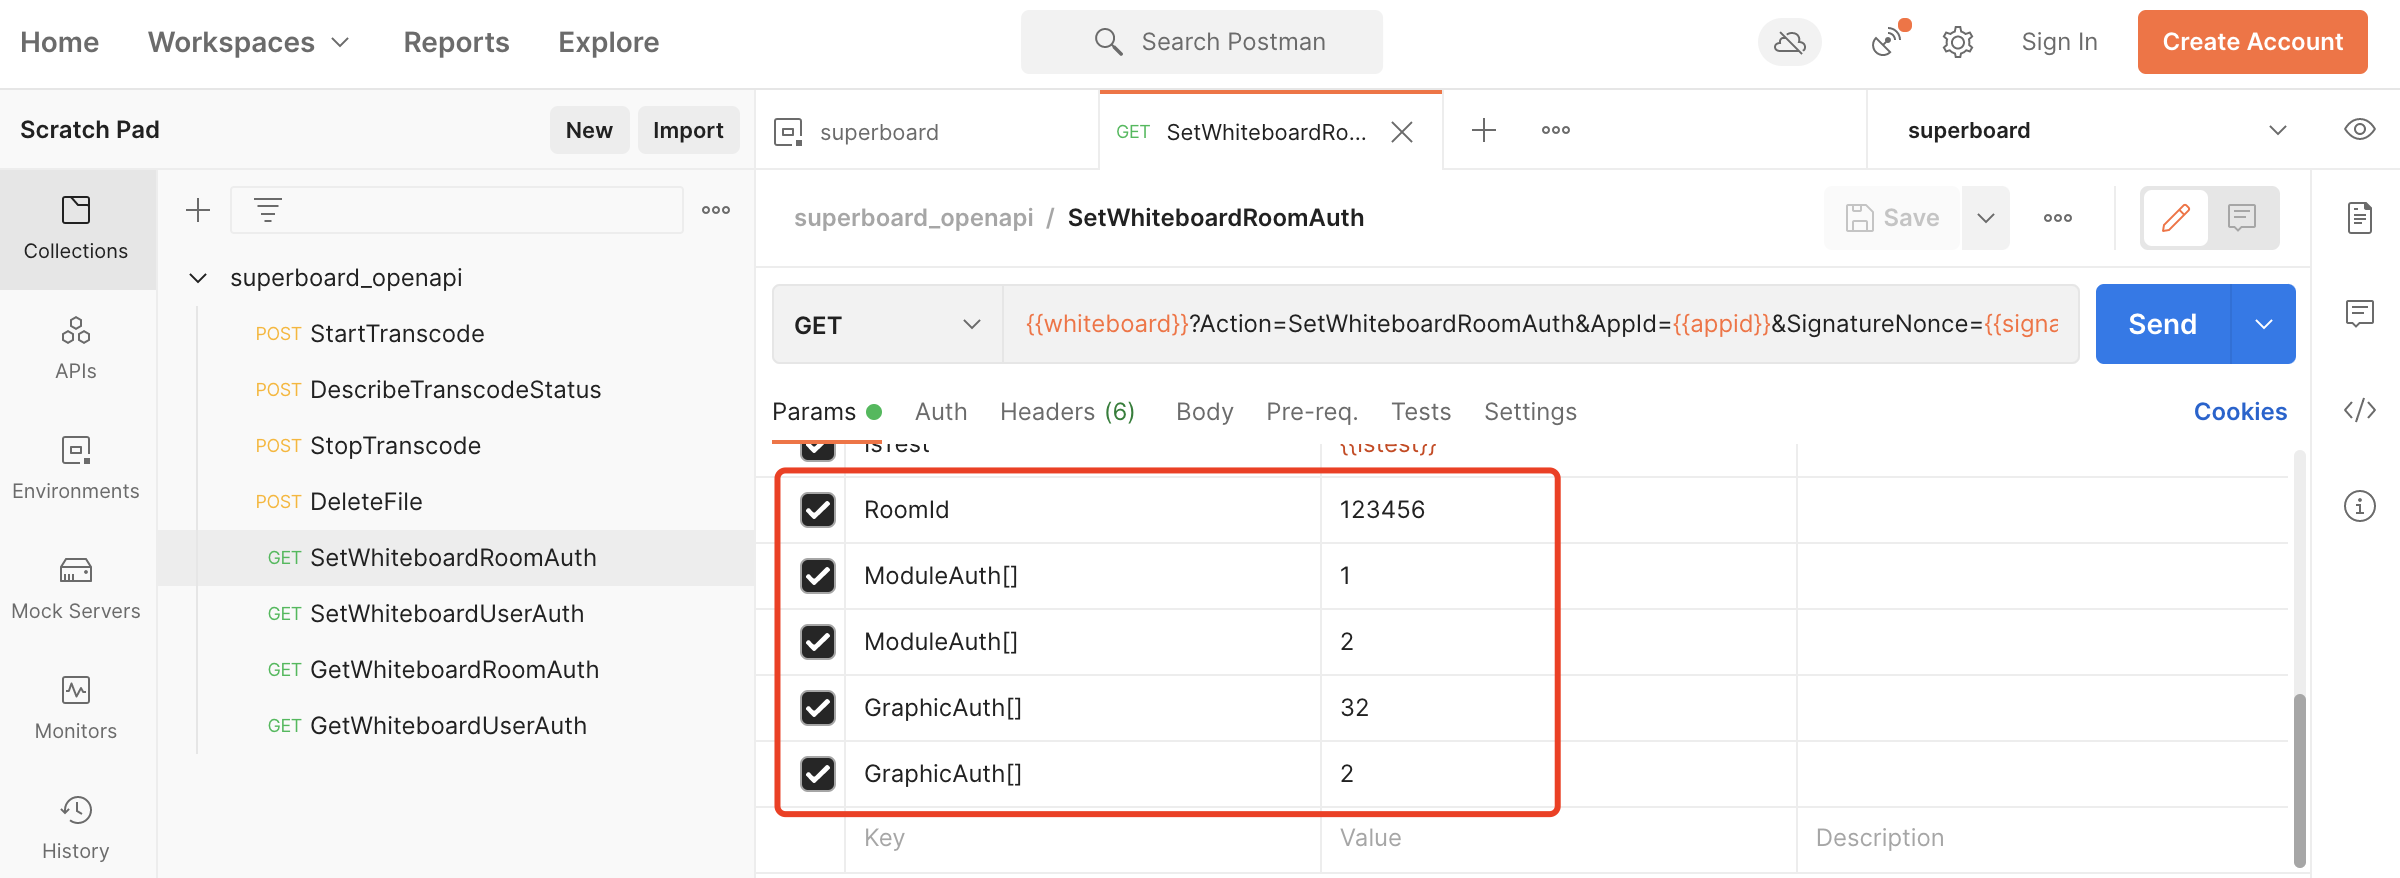Viewport: 2400px width, 878px height.
Task: Open the documentation icon in right sidebar
Action: click(2359, 218)
